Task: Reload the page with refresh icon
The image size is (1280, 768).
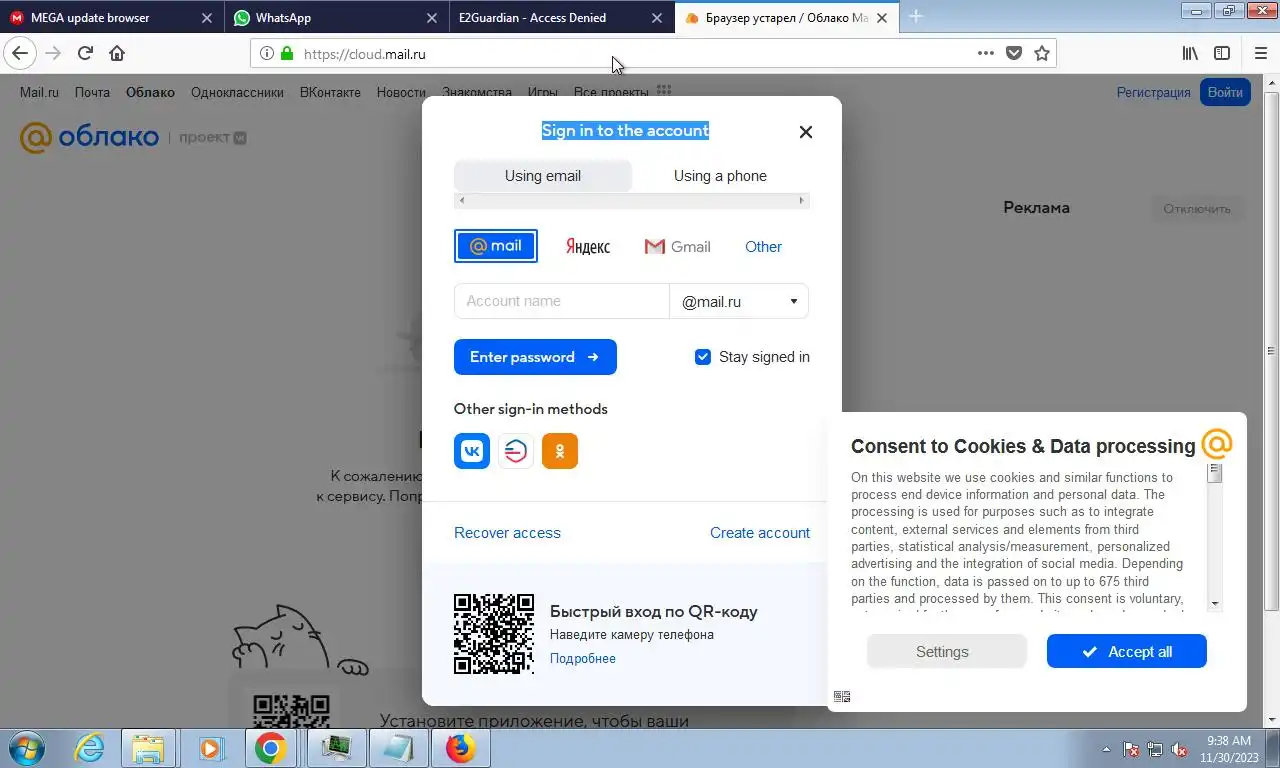Action: point(85,53)
